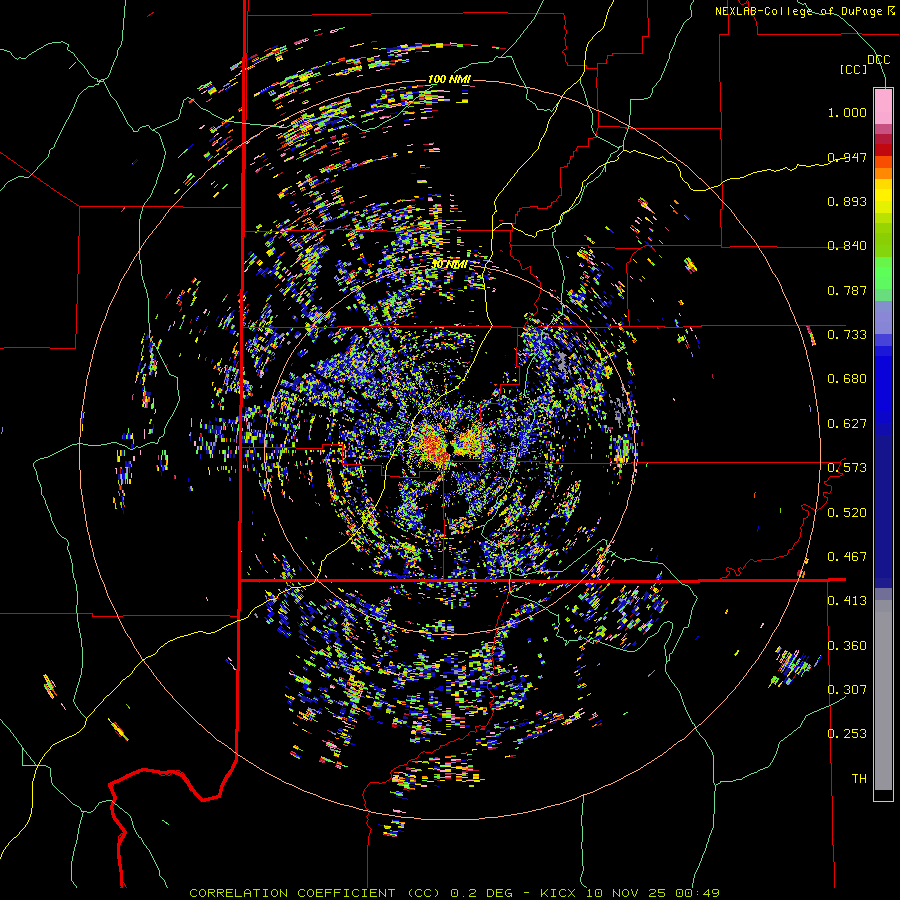This screenshot has width=900, height=900.
Task: Click the 100 NMI range ring label
Action: pyautogui.click(x=449, y=79)
